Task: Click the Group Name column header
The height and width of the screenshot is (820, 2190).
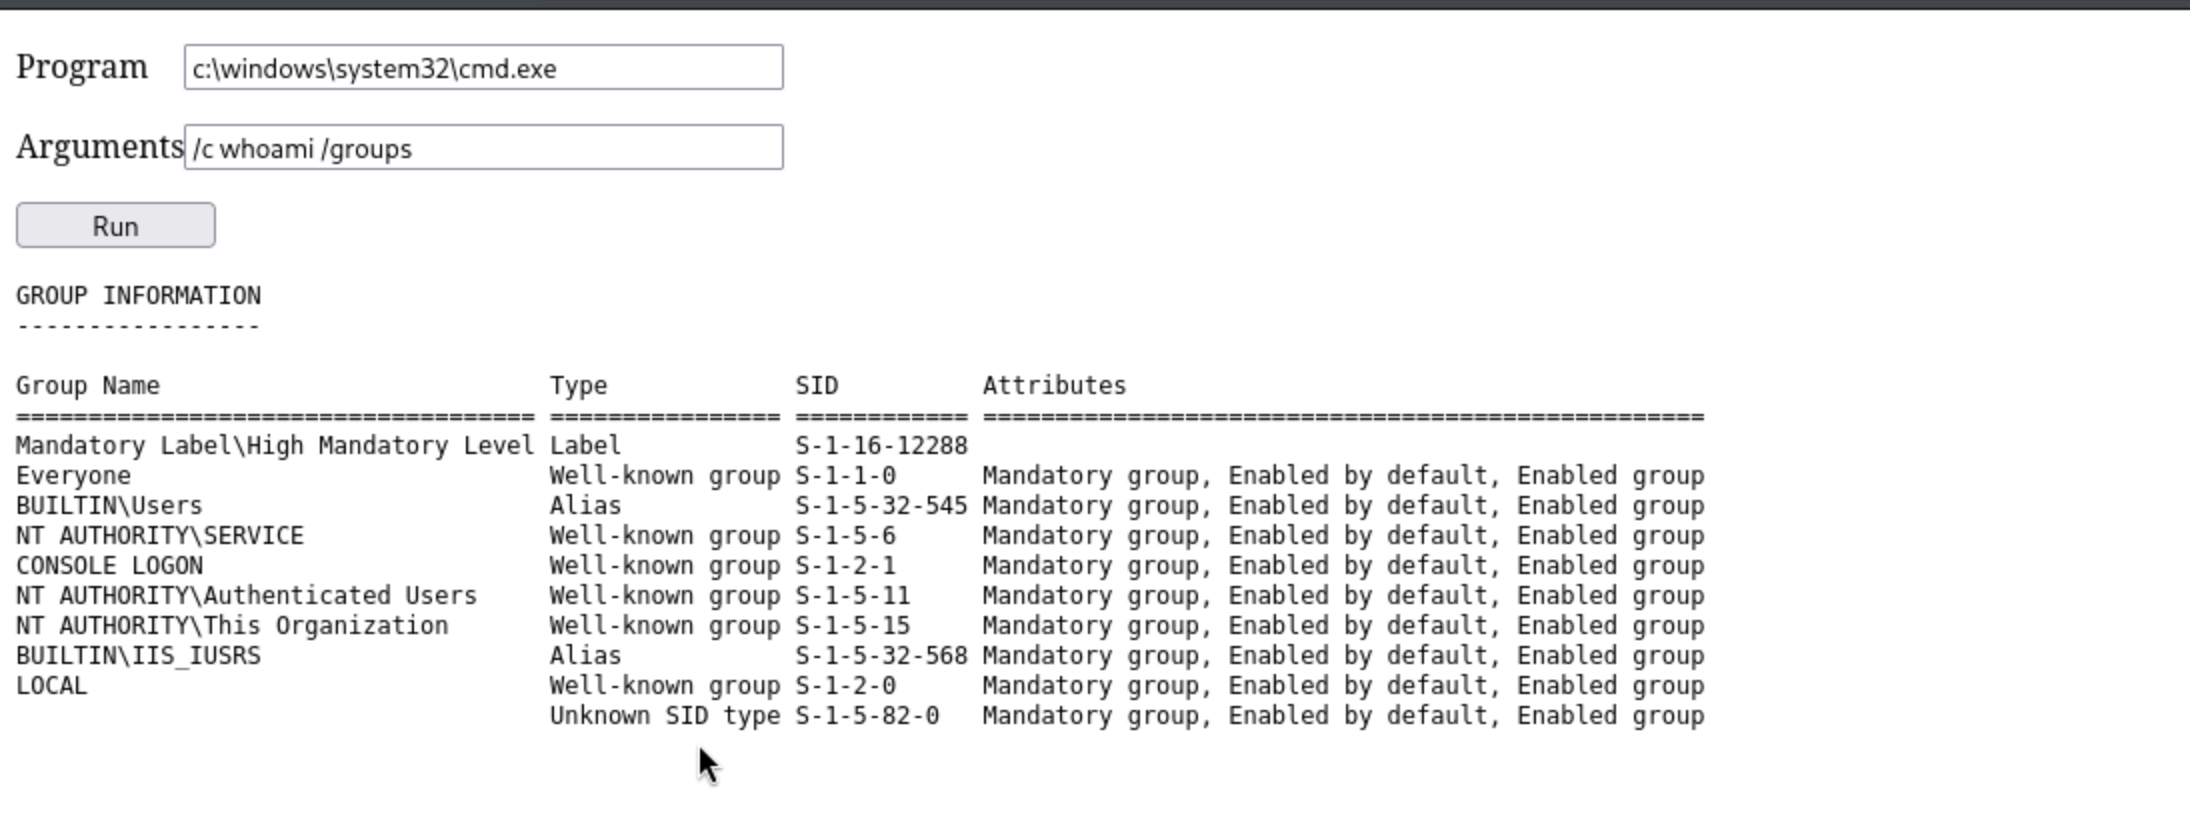Action: coord(88,386)
